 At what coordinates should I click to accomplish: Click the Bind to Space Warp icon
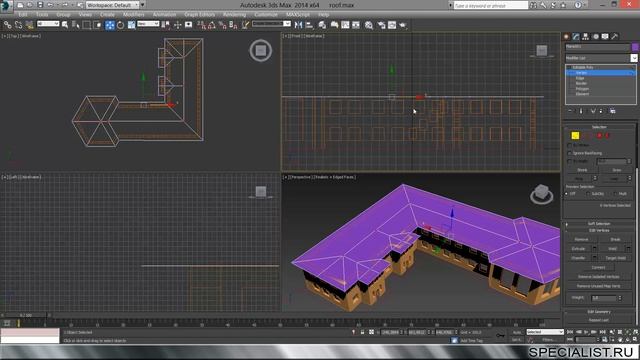tap(29, 25)
